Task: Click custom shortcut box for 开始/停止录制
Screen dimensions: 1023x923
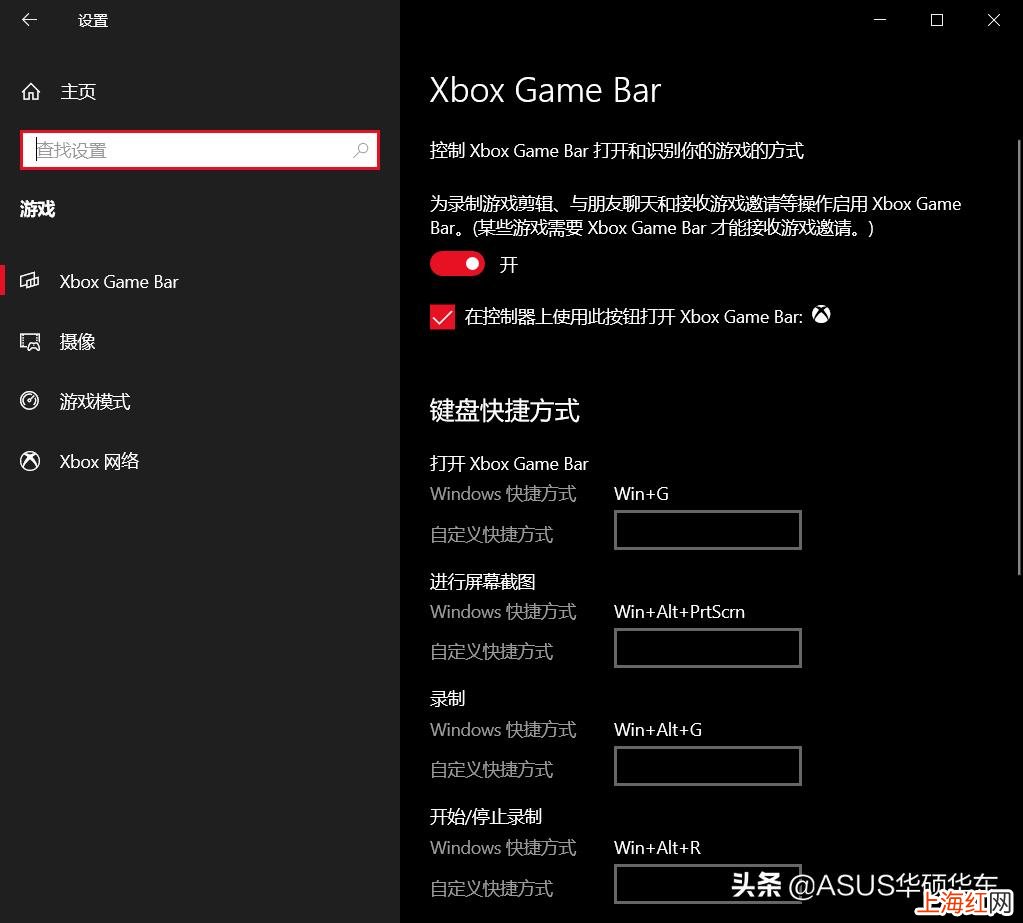Action: (707, 884)
